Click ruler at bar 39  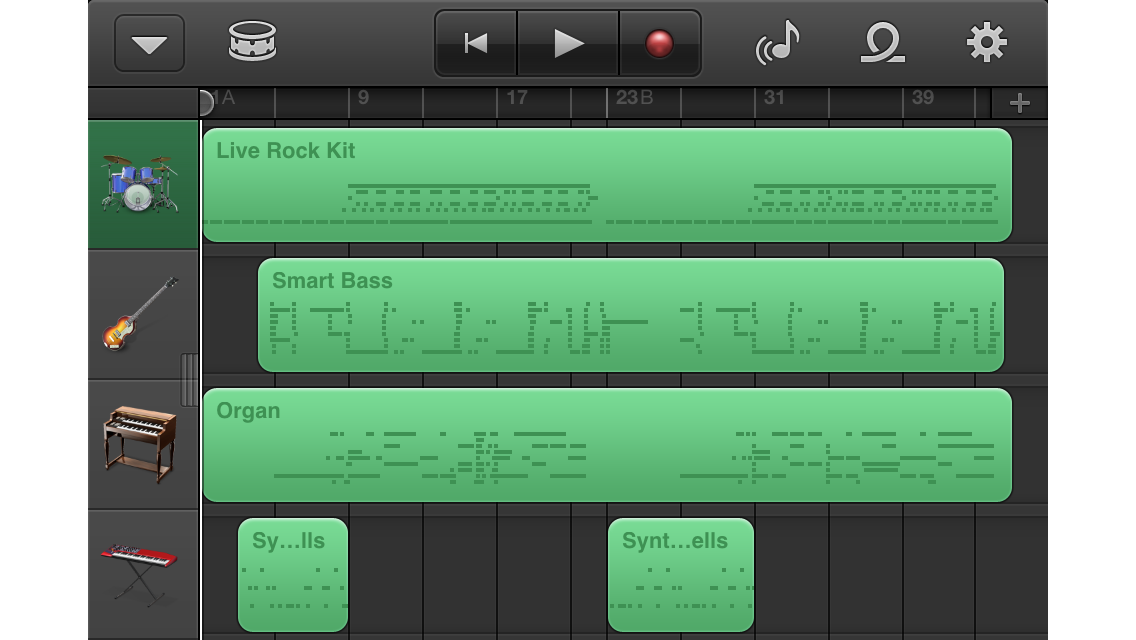point(922,98)
